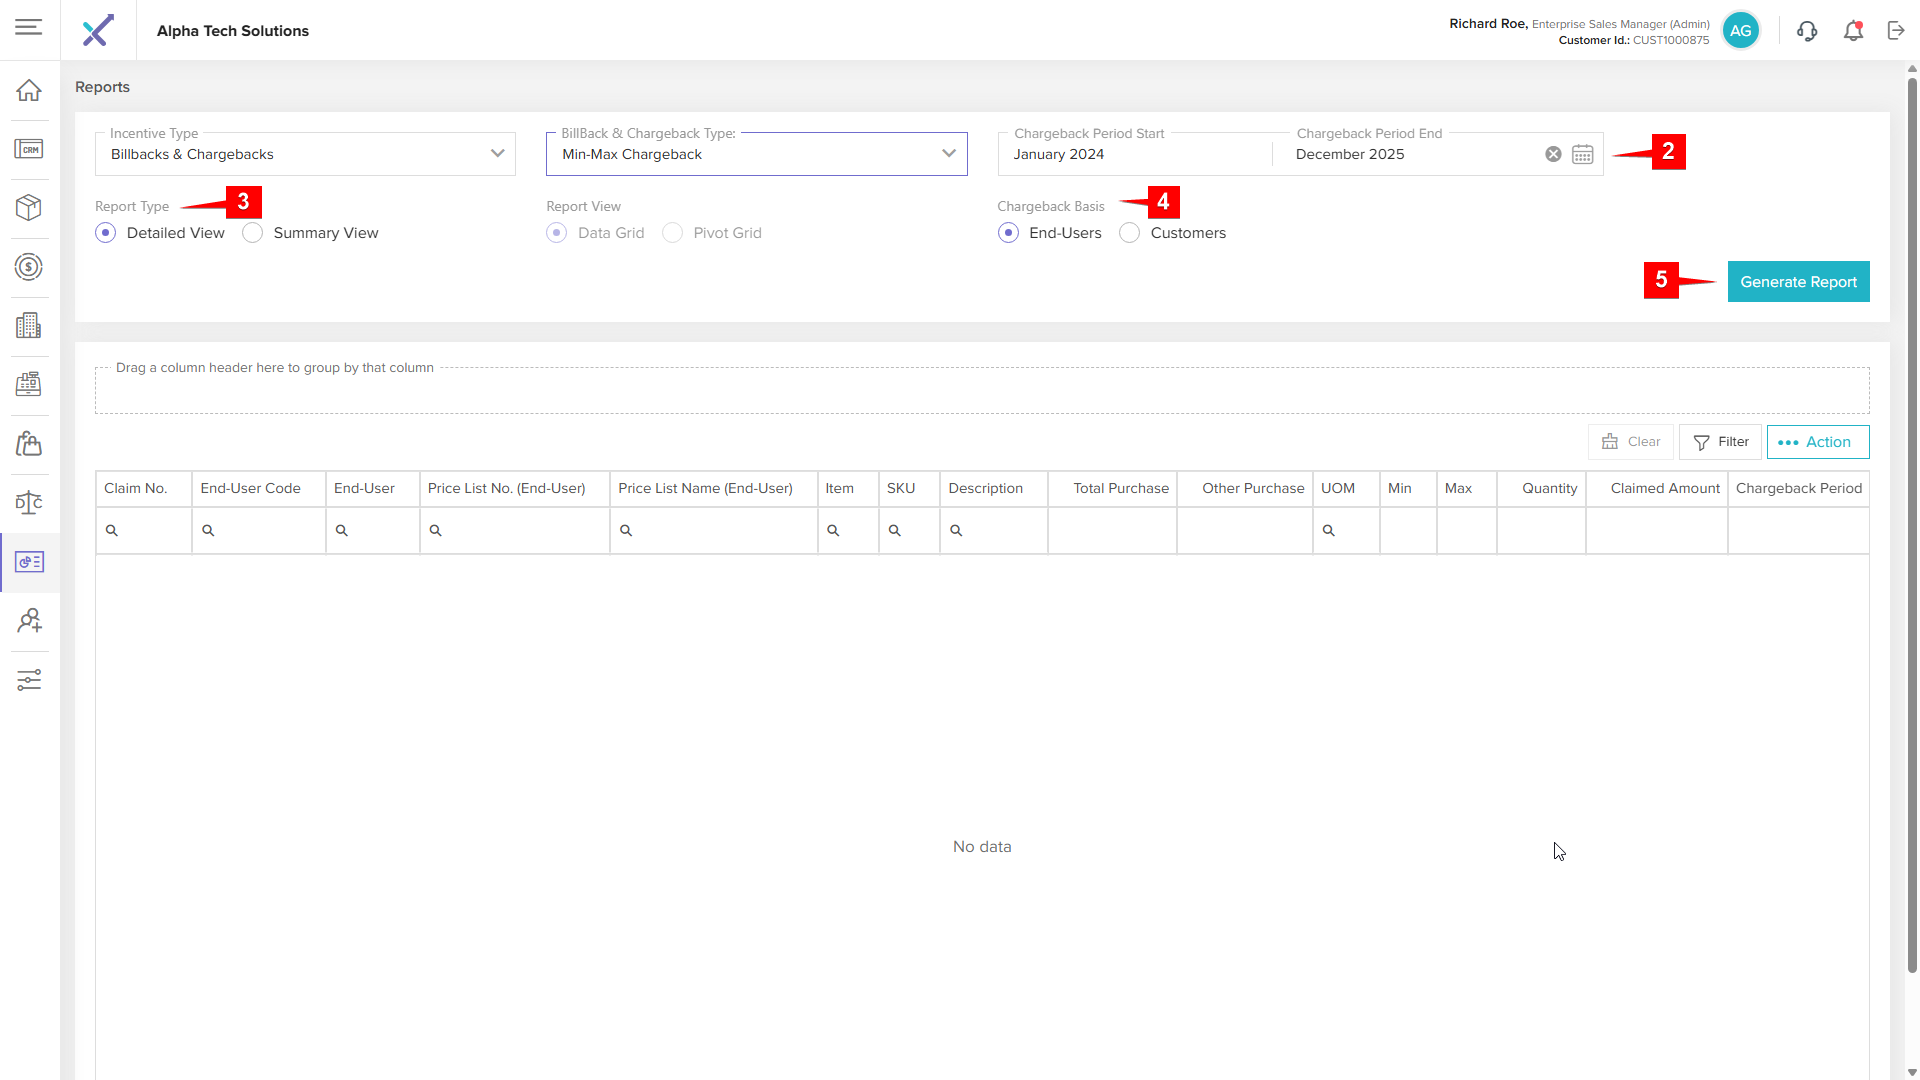Open the CRM sidebar icon

point(29,149)
